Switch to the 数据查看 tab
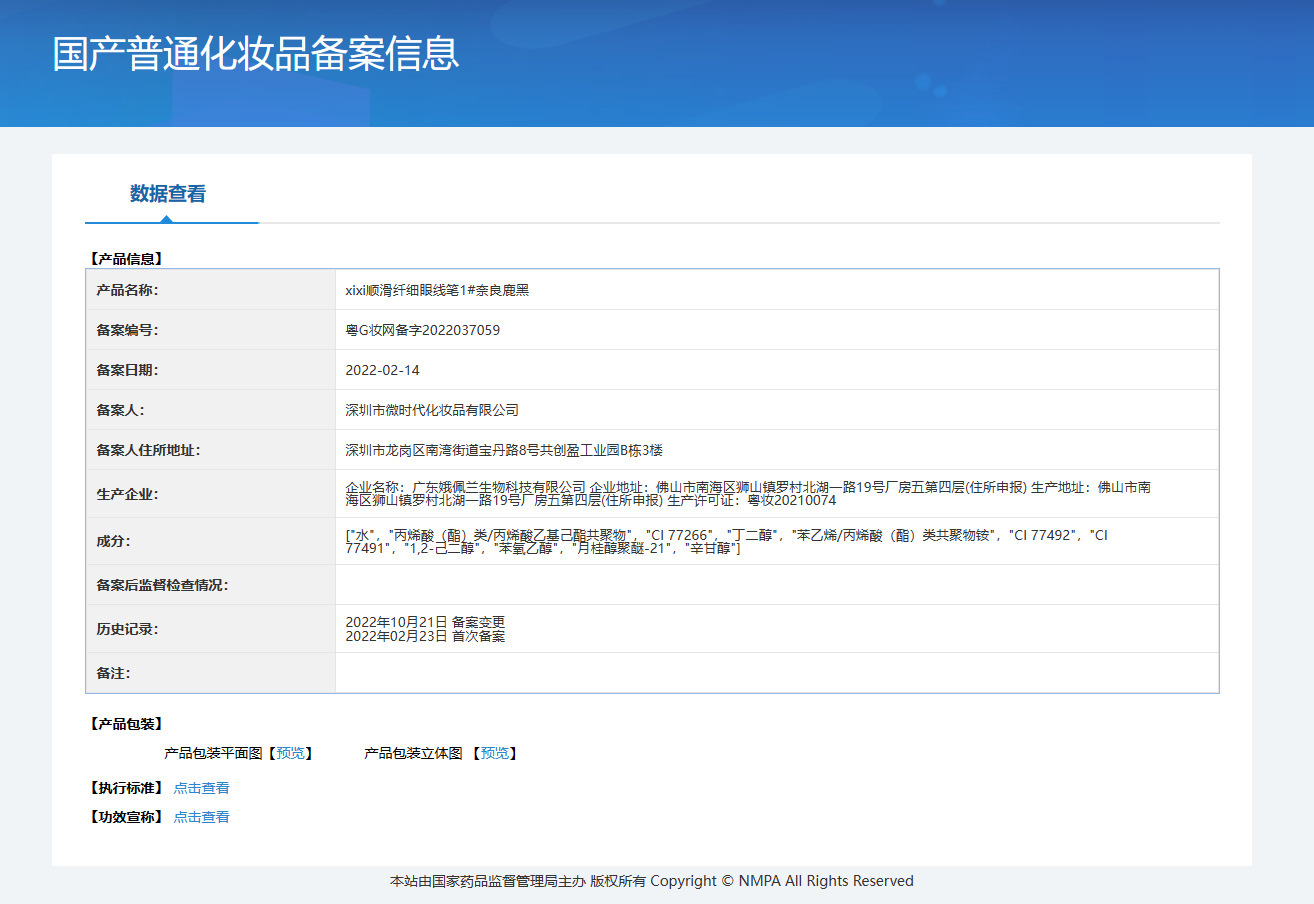Screen dimensions: 1314x904 click(167, 194)
